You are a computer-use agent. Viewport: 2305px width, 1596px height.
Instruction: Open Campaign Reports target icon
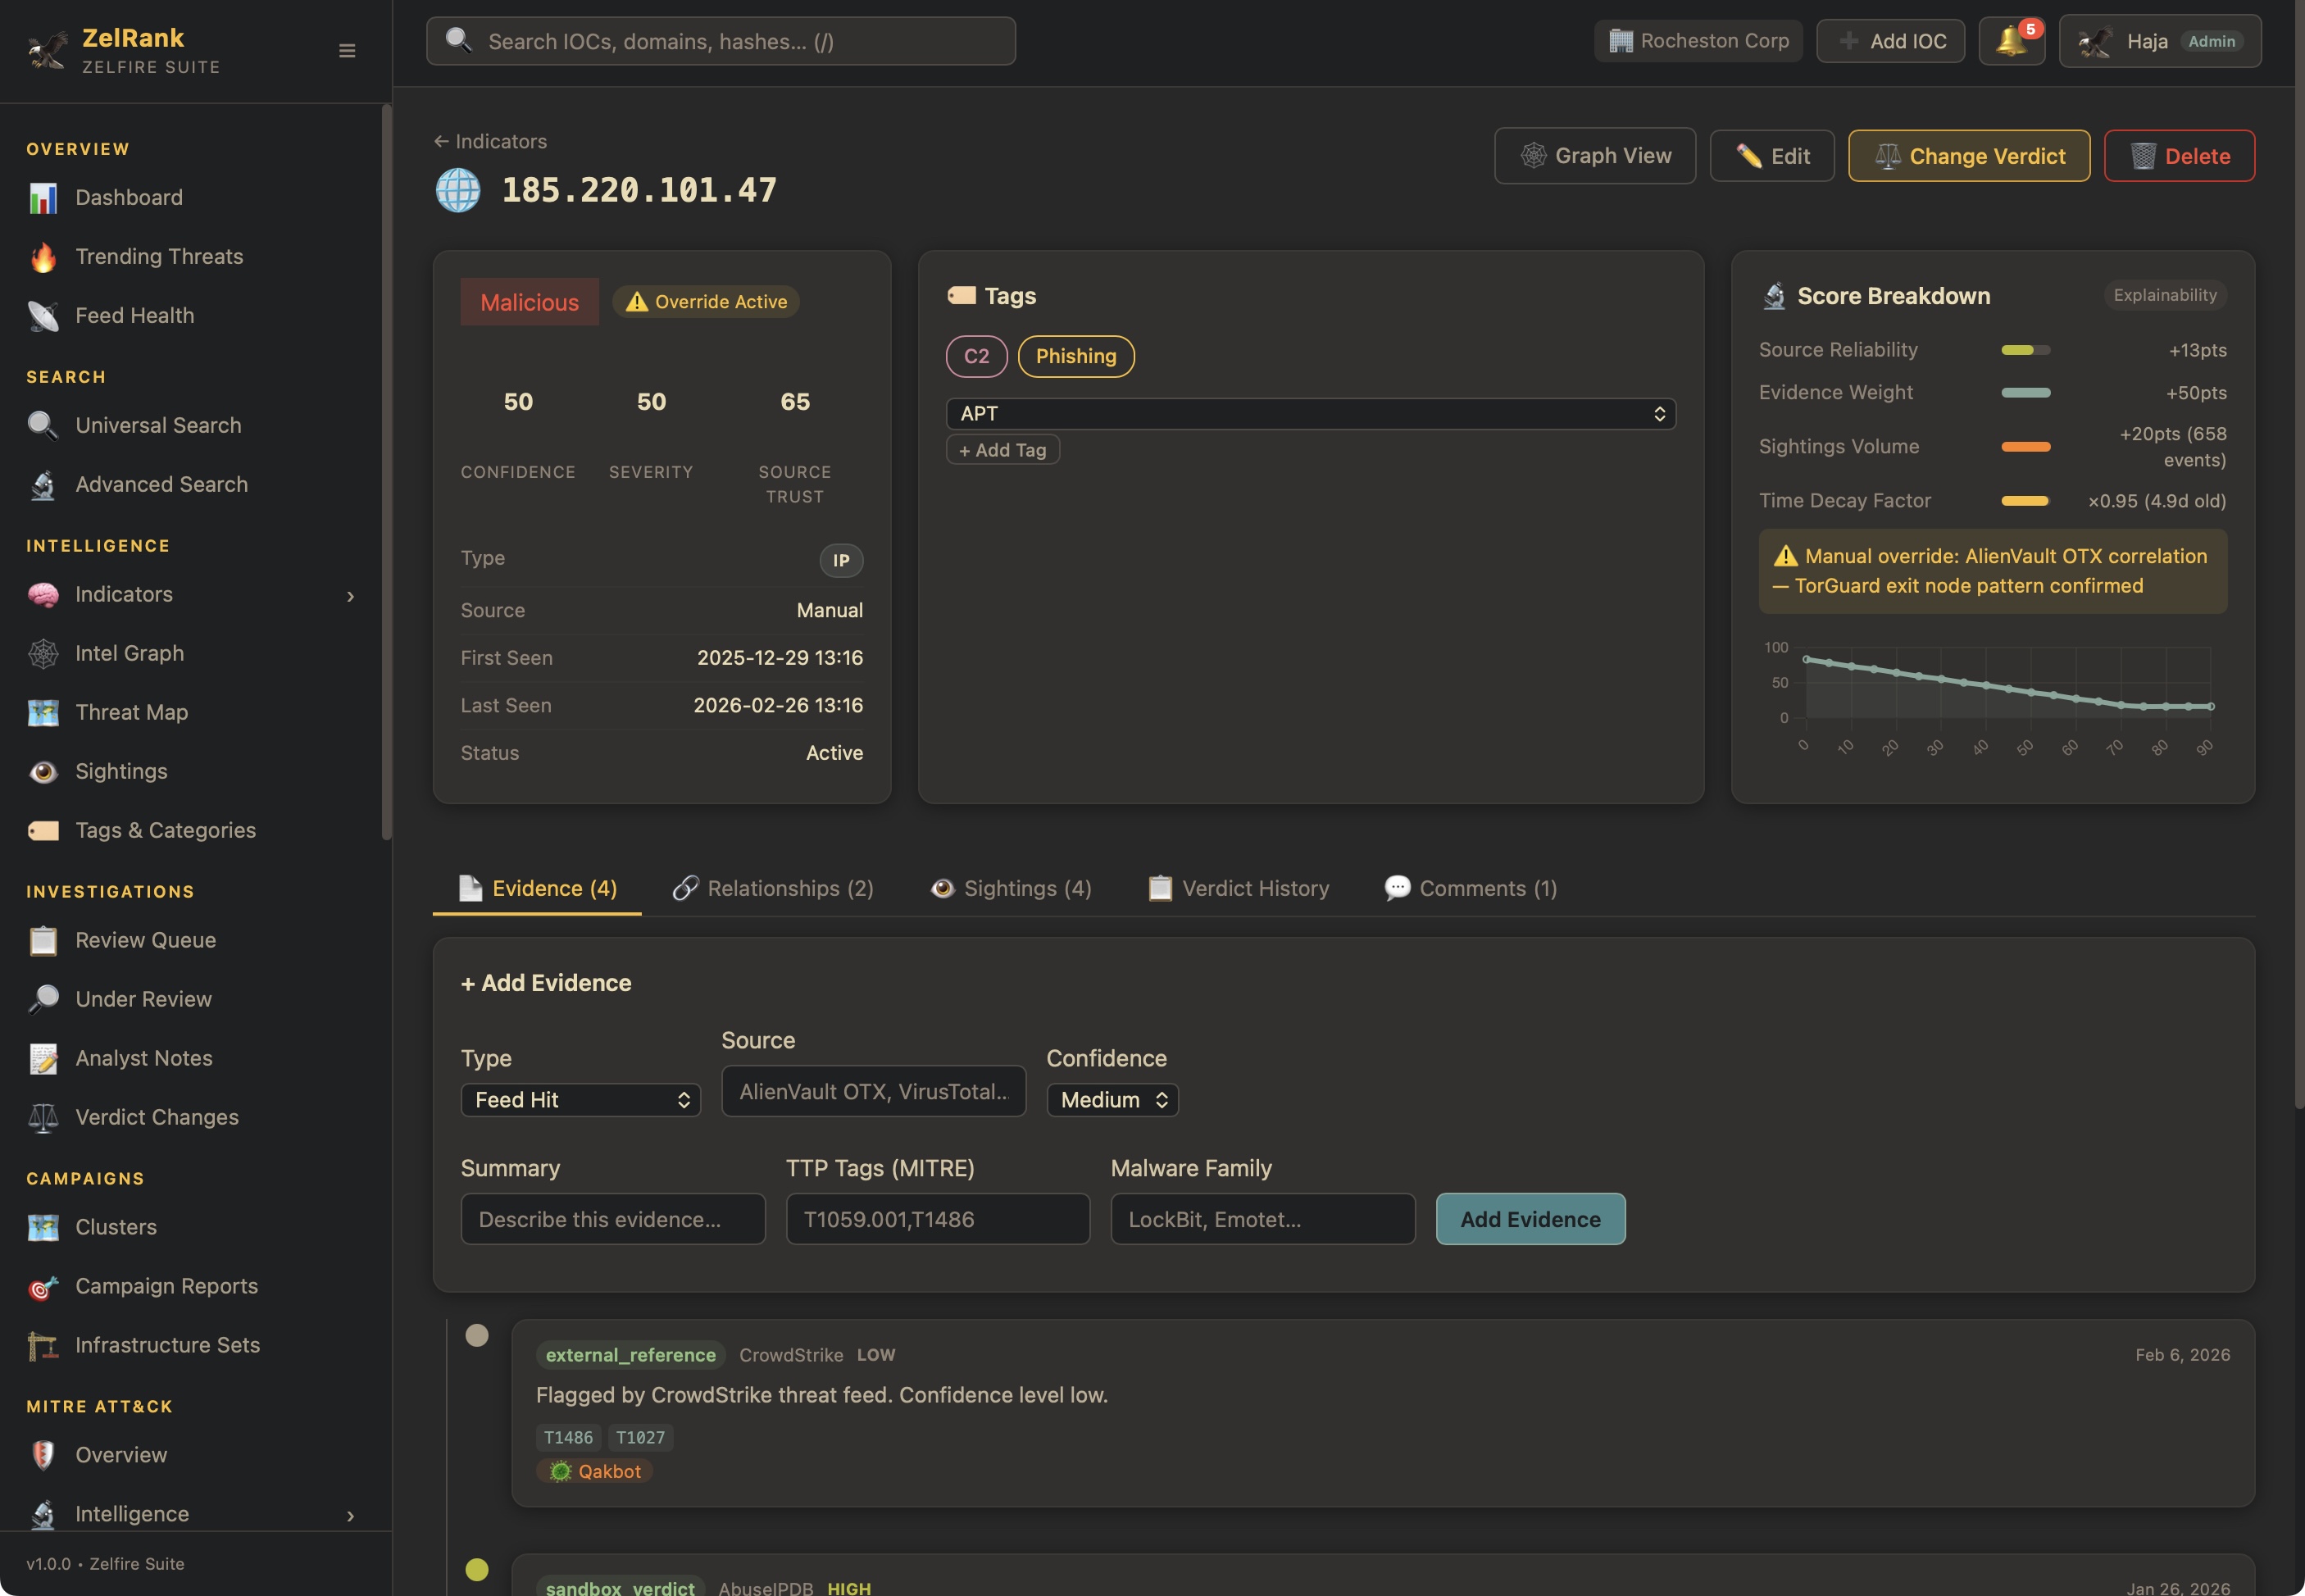pos(43,1287)
